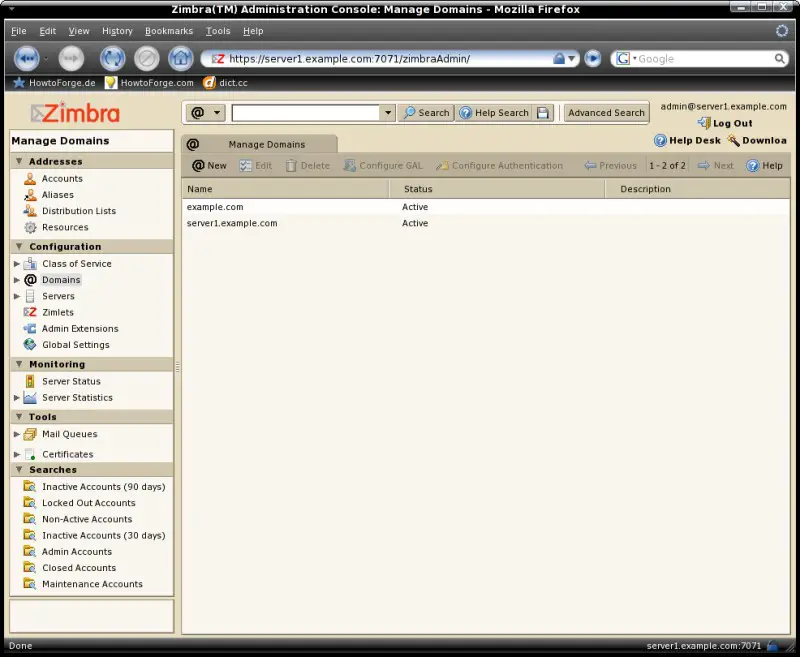Collapse the Tools section header
The width and height of the screenshot is (800, 657).
[x=19, y=417]
